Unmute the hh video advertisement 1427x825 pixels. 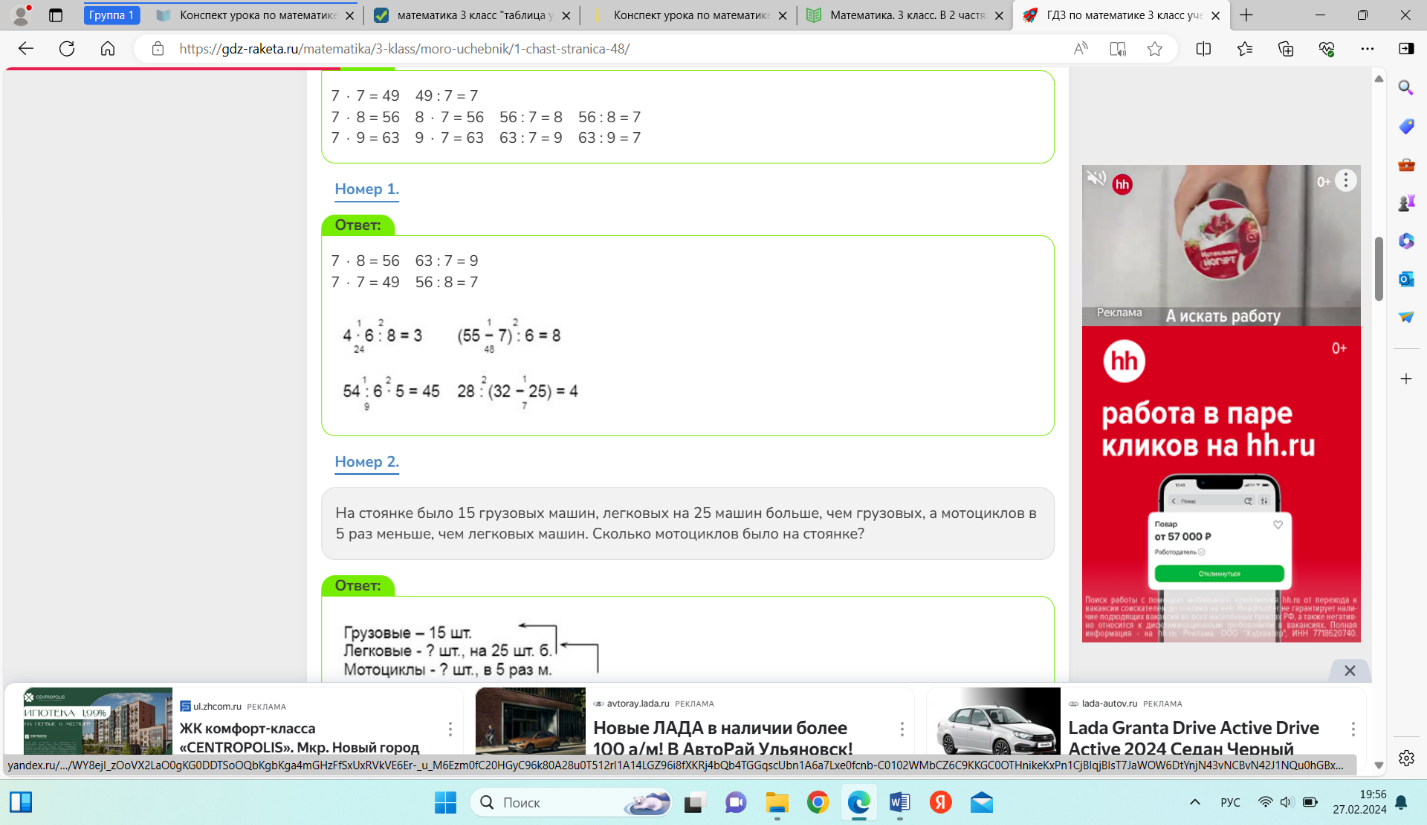click(1096, 179)
